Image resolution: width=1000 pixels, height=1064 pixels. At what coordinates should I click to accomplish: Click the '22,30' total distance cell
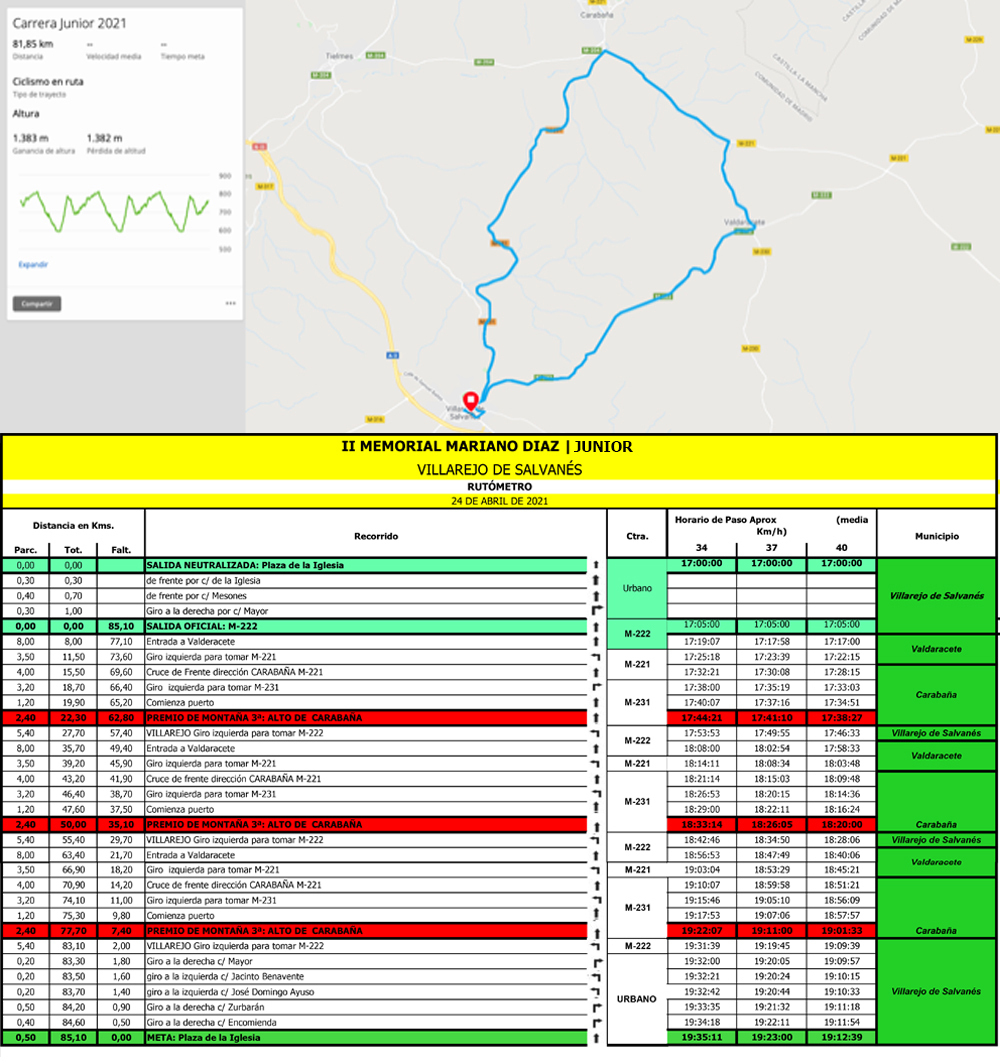point(73,718)
